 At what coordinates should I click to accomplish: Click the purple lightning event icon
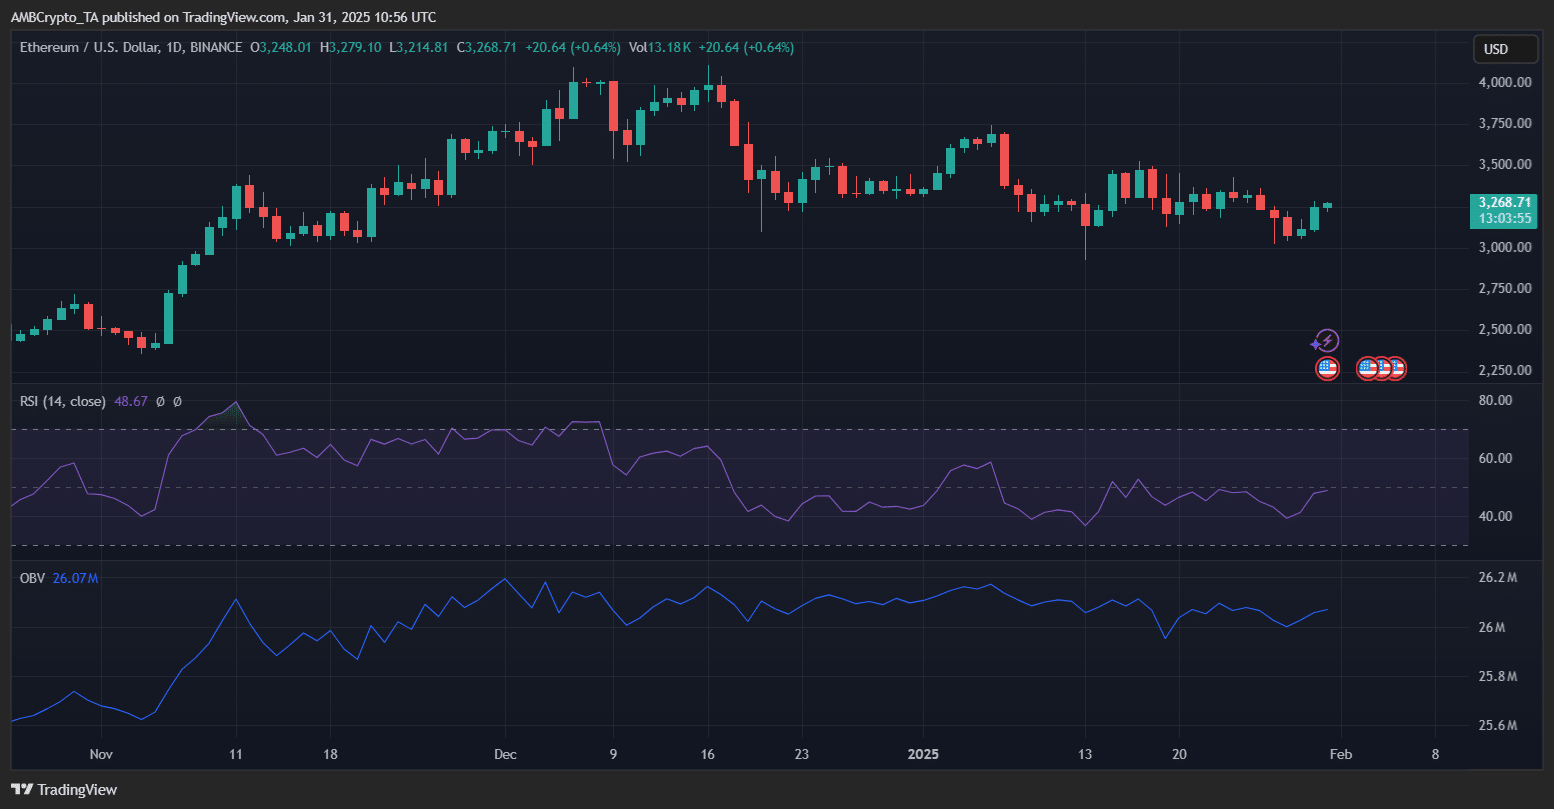[1326, 341]
